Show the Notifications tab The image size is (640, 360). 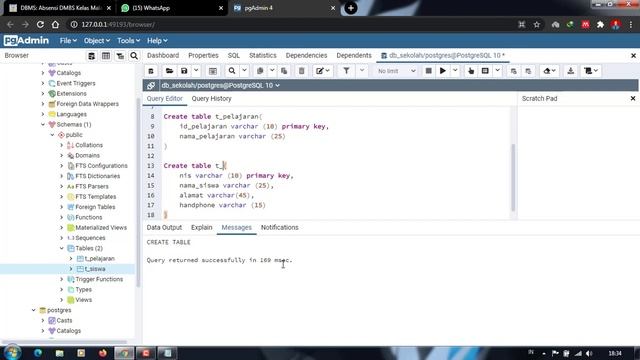[x=280, y=228]
